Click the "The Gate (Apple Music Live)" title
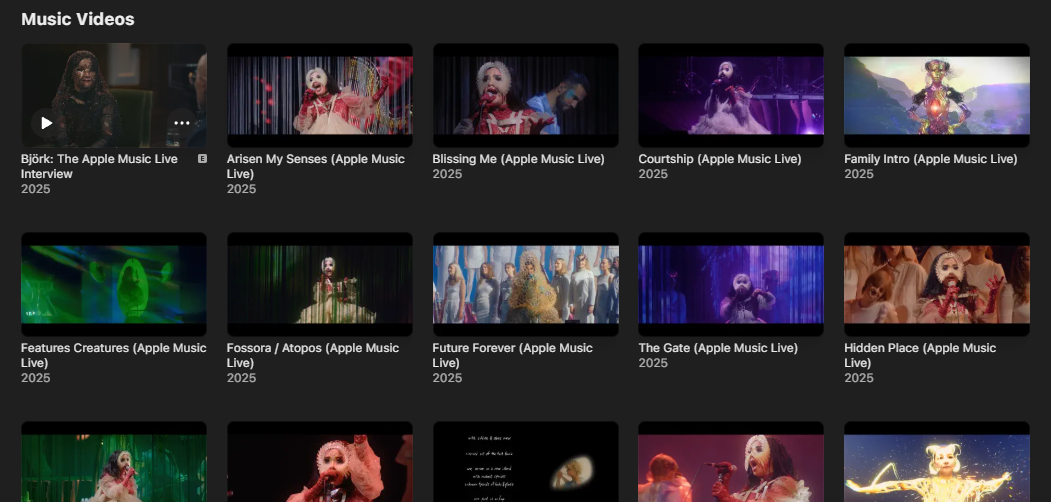This screenshot has width=1051, height=502. [x=718, y=348]
